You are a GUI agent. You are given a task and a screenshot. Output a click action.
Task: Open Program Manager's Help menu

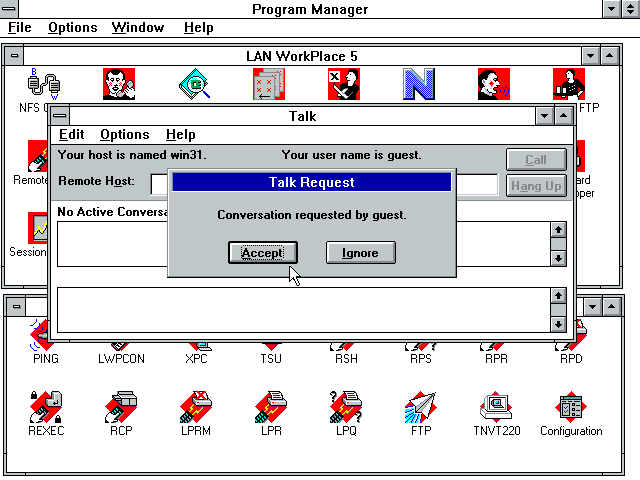point(198,28)
